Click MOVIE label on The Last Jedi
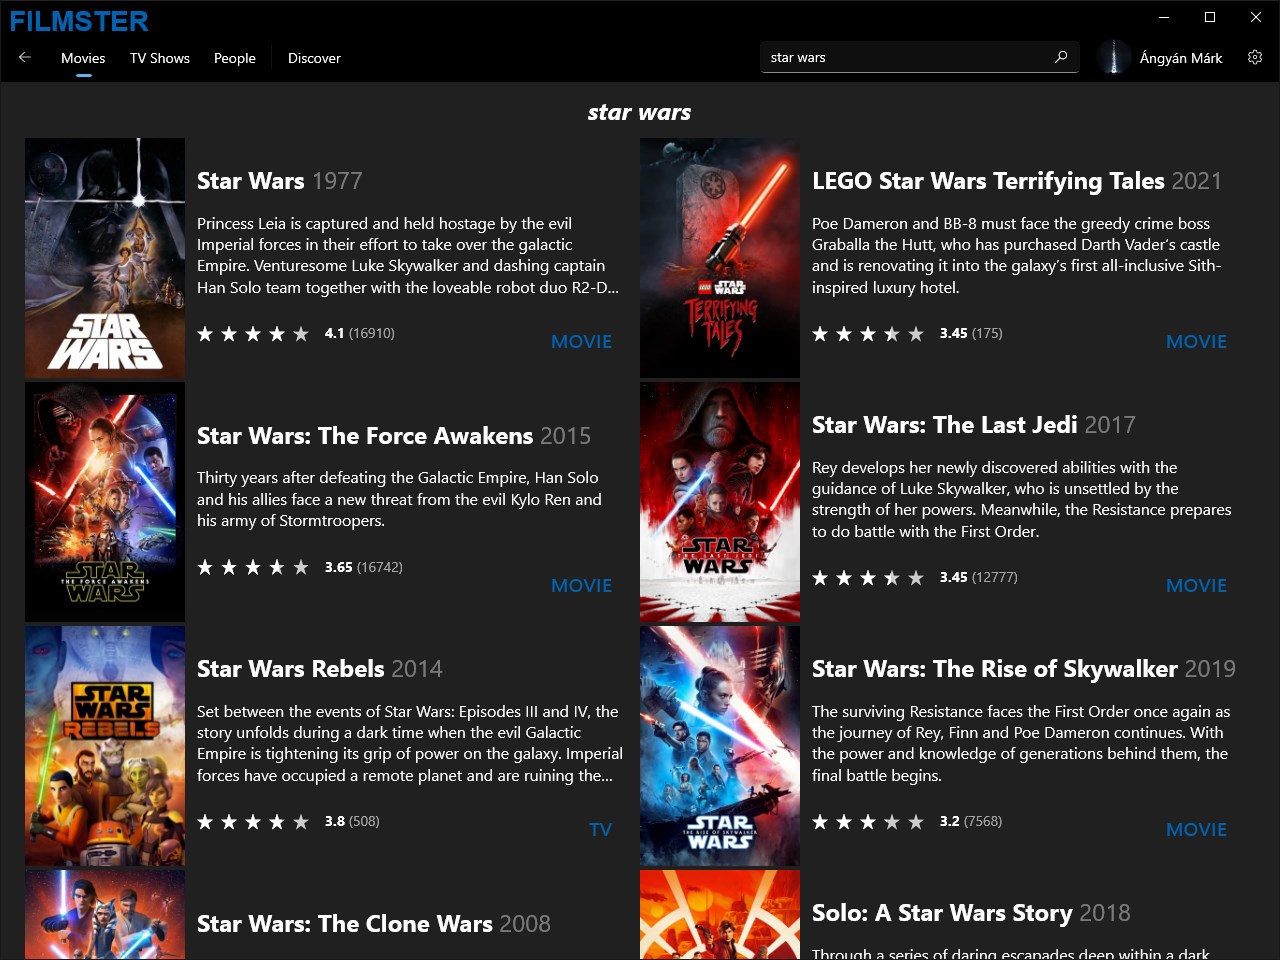The image size is (1280, 960). 1196,586
